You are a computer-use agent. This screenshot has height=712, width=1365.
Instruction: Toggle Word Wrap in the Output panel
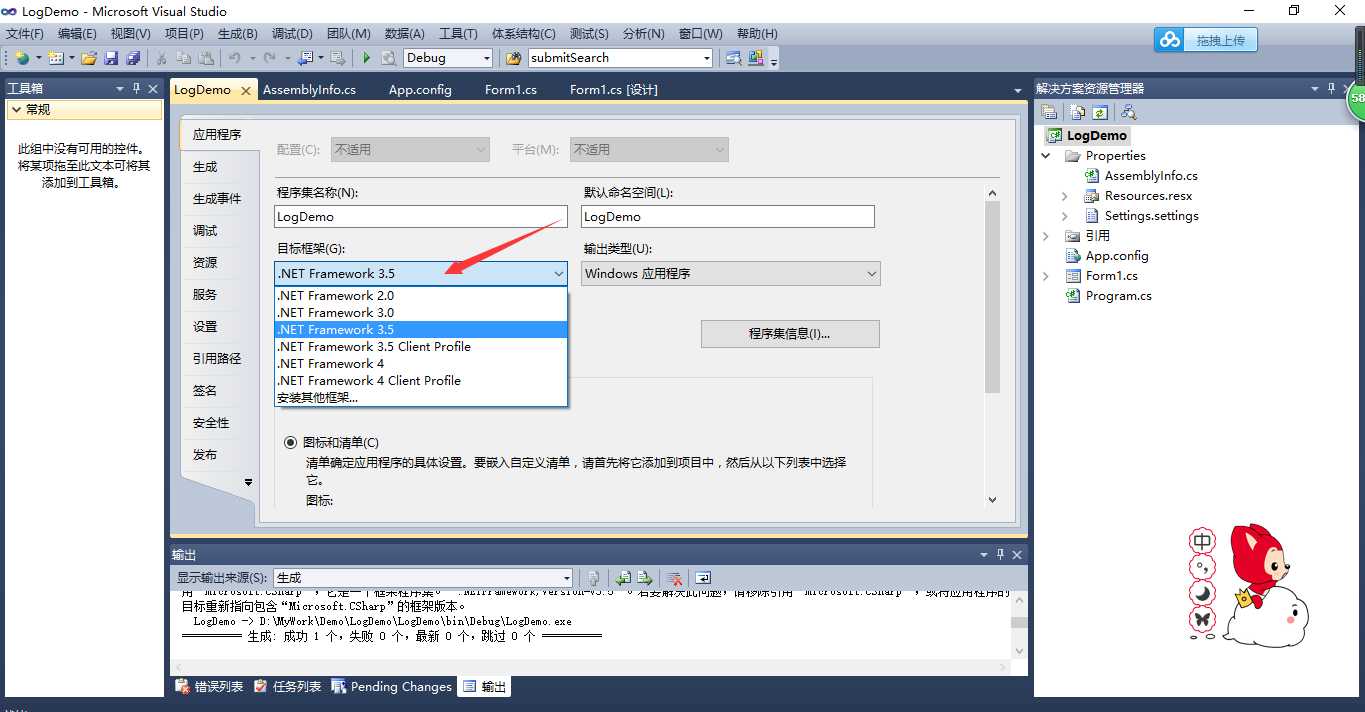click(703, 578)
